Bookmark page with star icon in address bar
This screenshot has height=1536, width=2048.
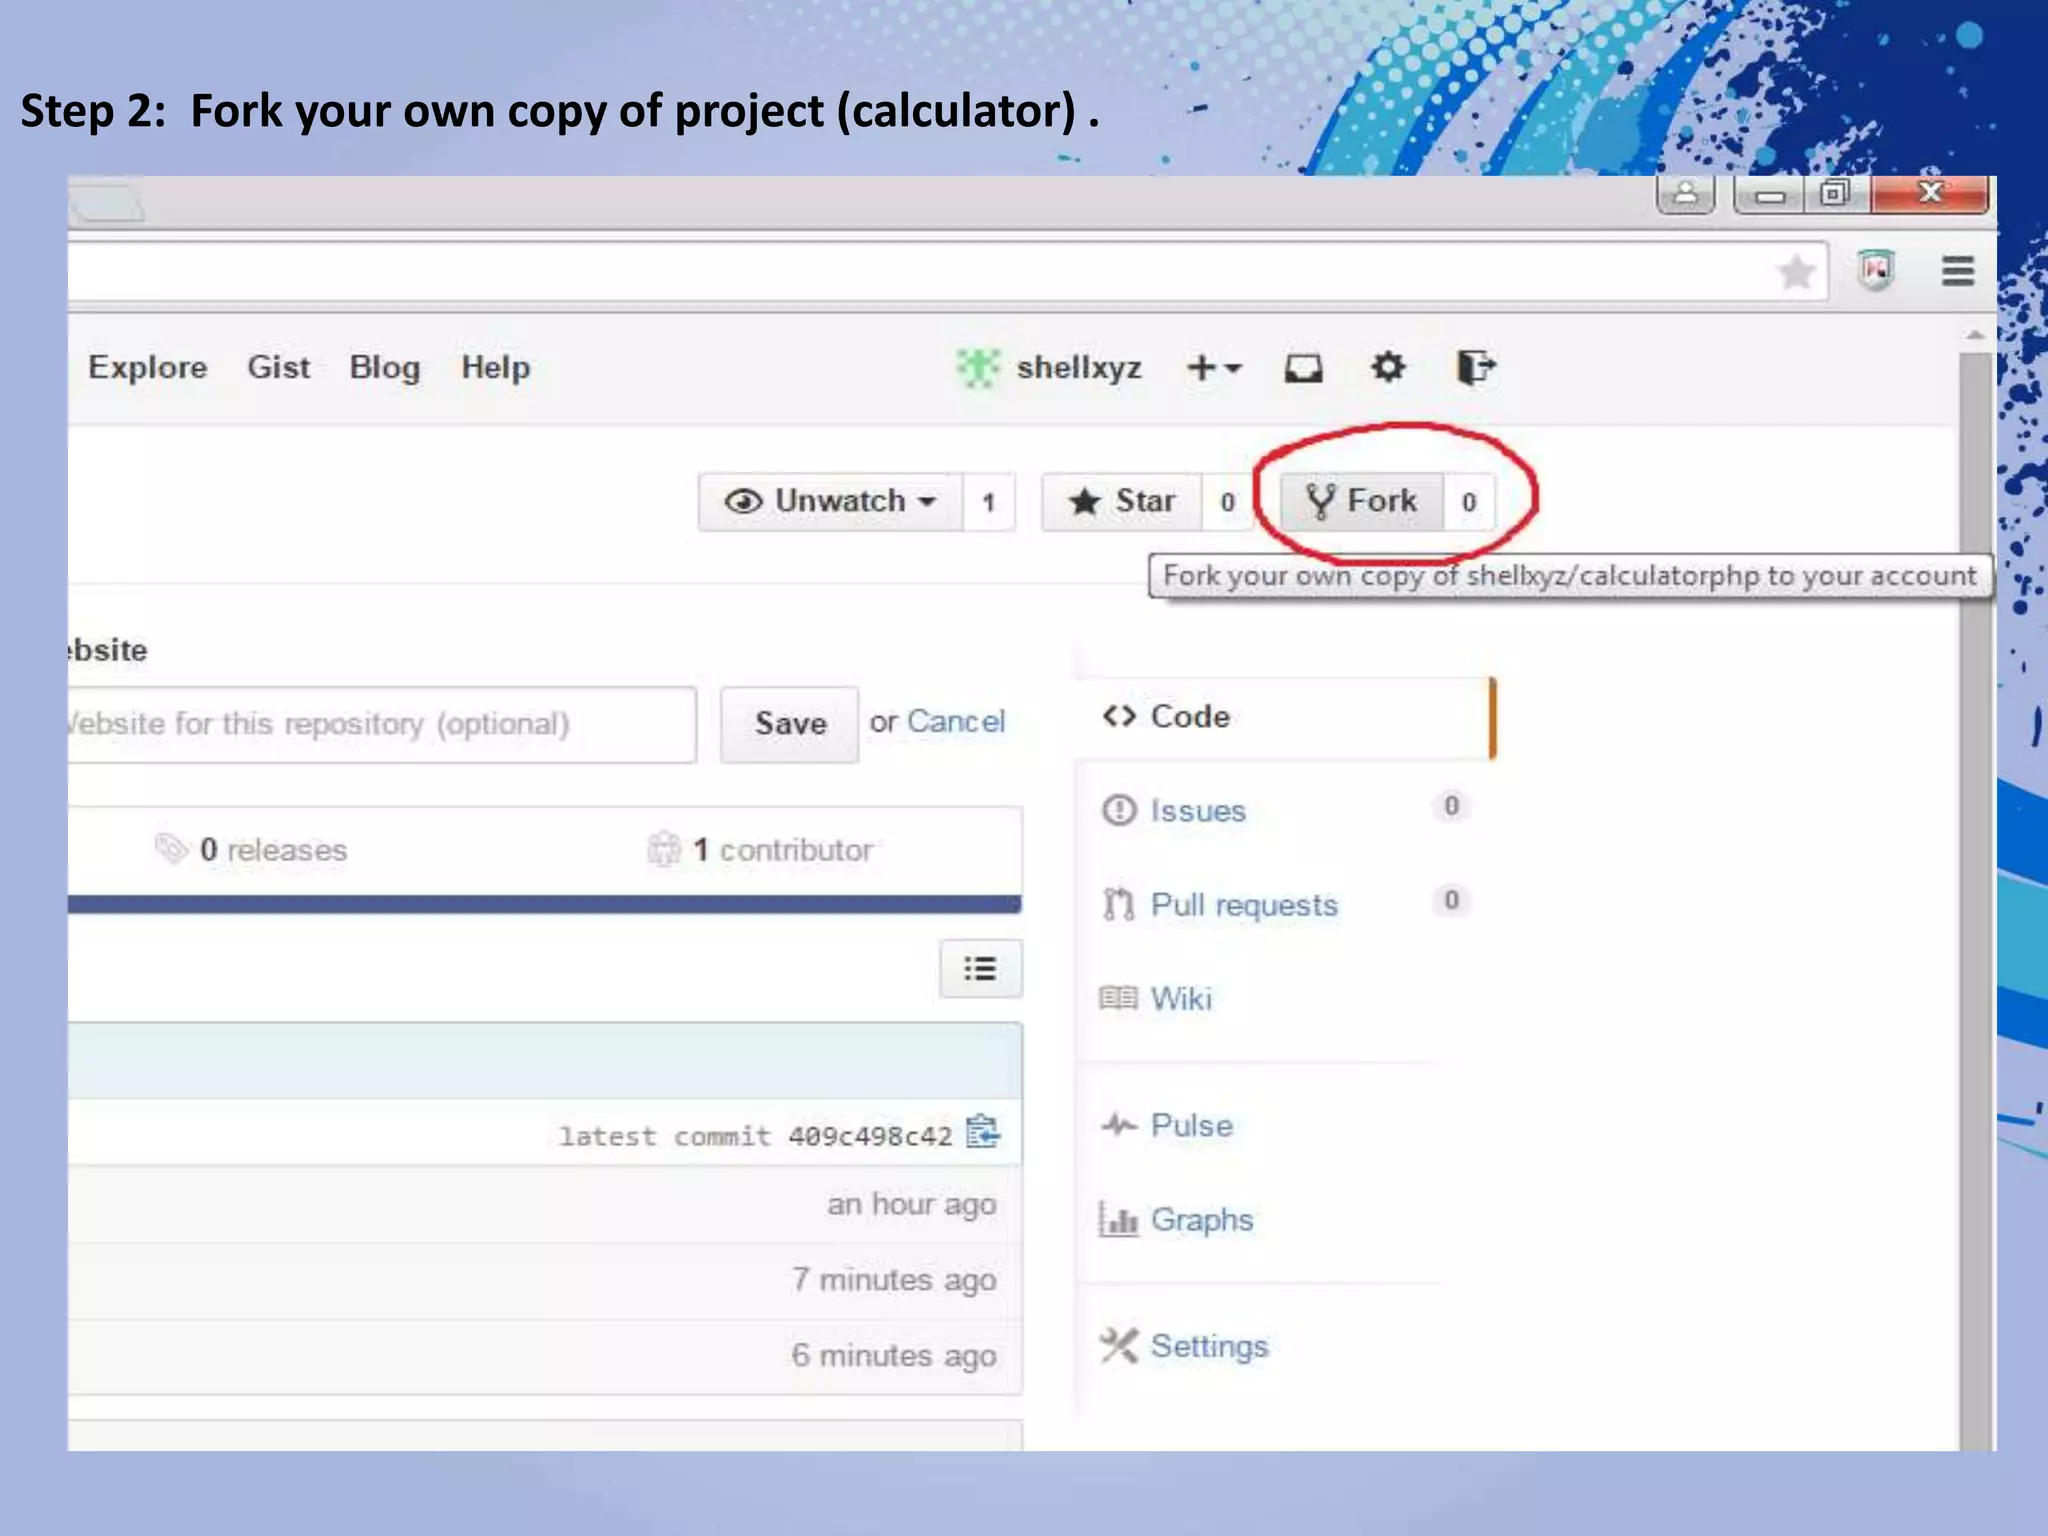point(1797,272)
